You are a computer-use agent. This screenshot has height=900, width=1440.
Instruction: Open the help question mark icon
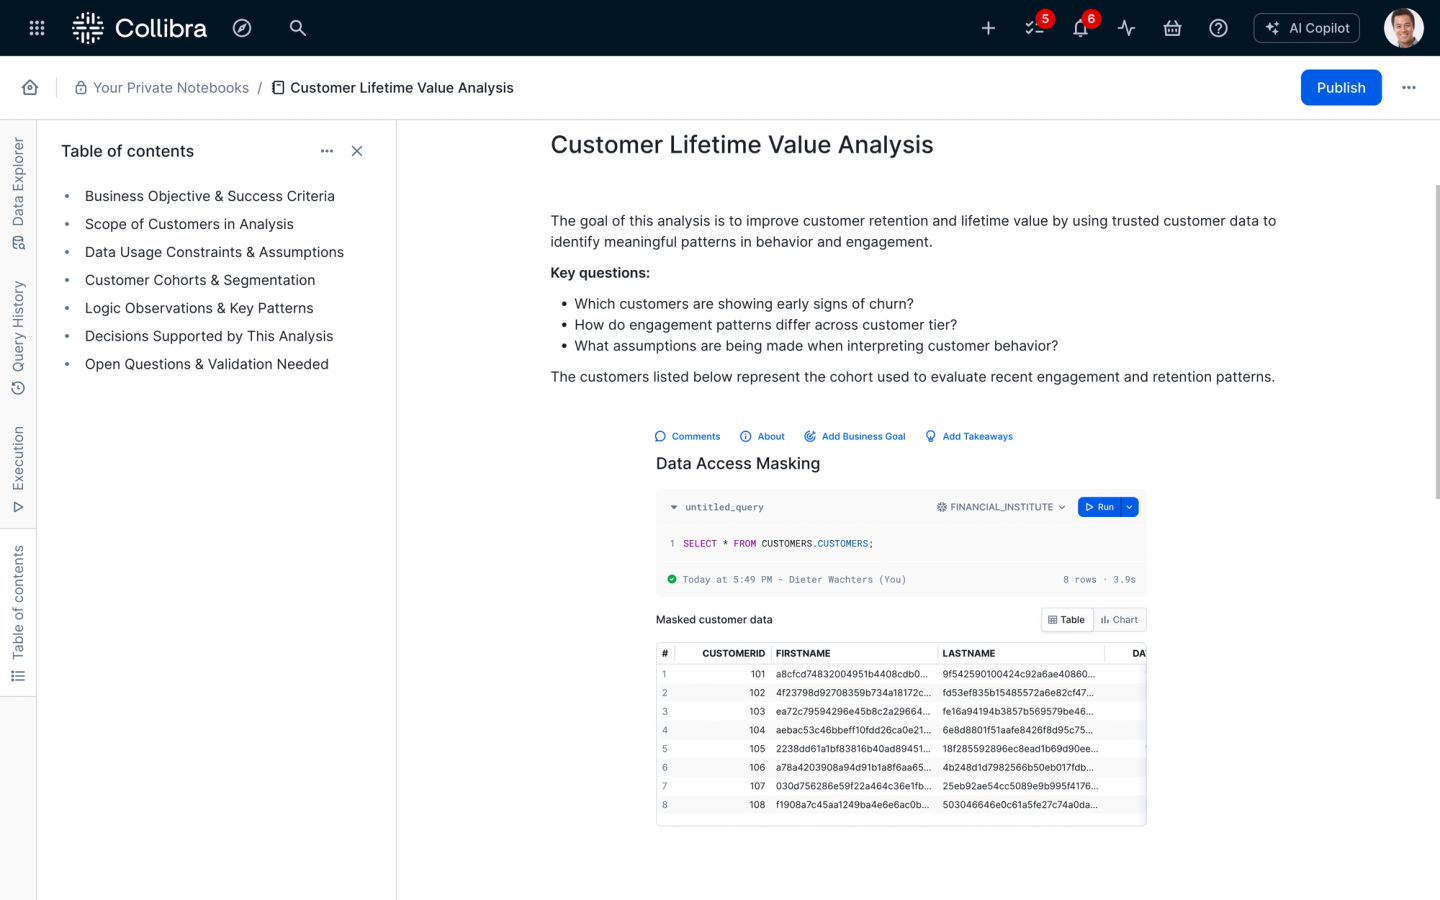[x=1218, y=28]
